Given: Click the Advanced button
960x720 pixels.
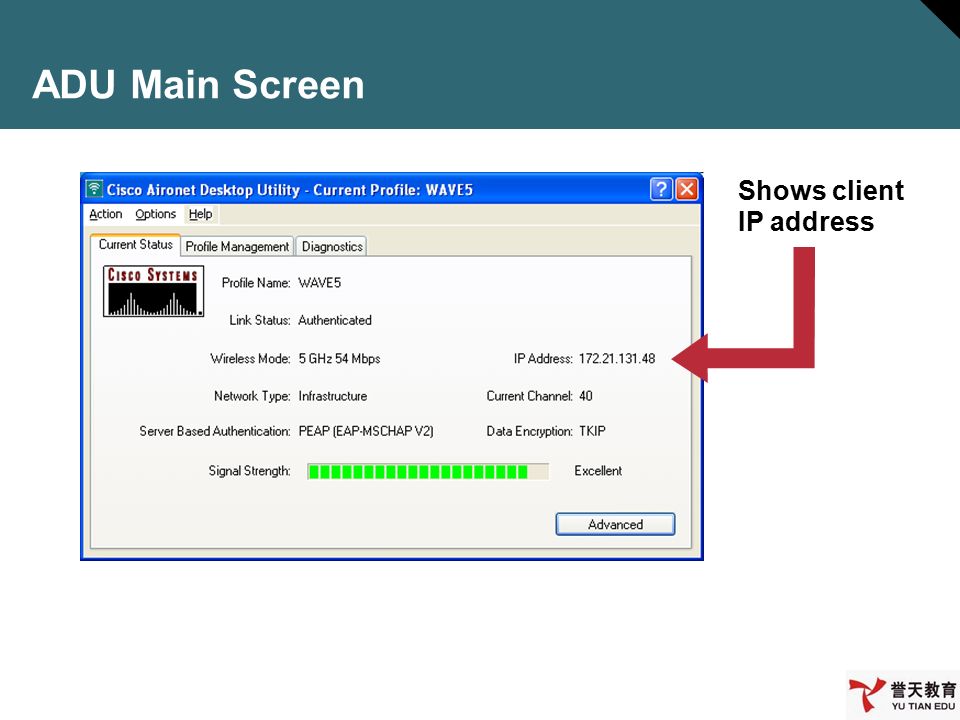Looking at the screenshot, I should pos(615,525).
